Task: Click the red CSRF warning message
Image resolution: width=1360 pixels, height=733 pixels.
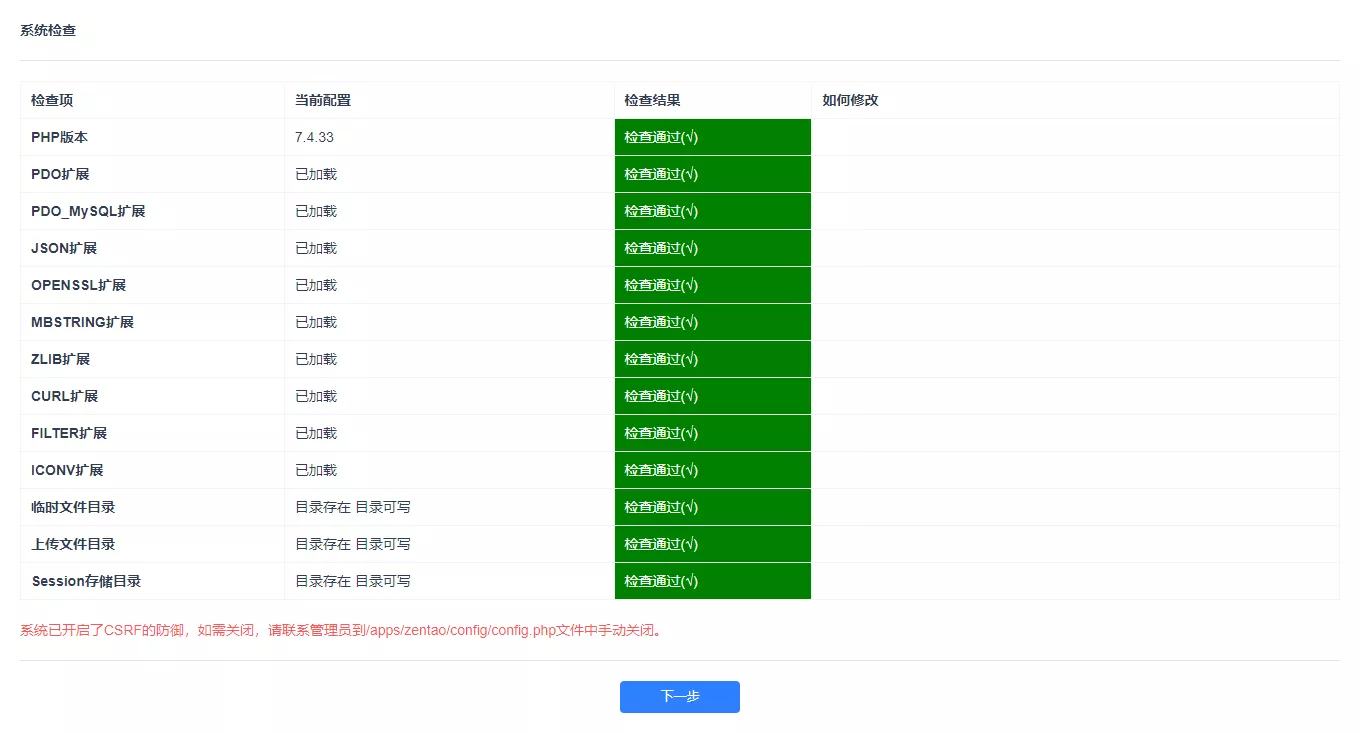Action: [342, 630]
